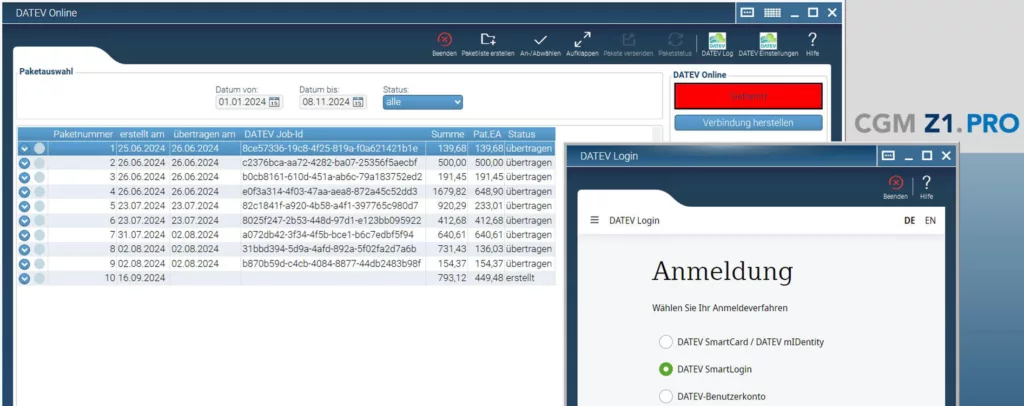
Task: Click date 31.07.2024 in erstellt am column
Action: pos(143,234)
